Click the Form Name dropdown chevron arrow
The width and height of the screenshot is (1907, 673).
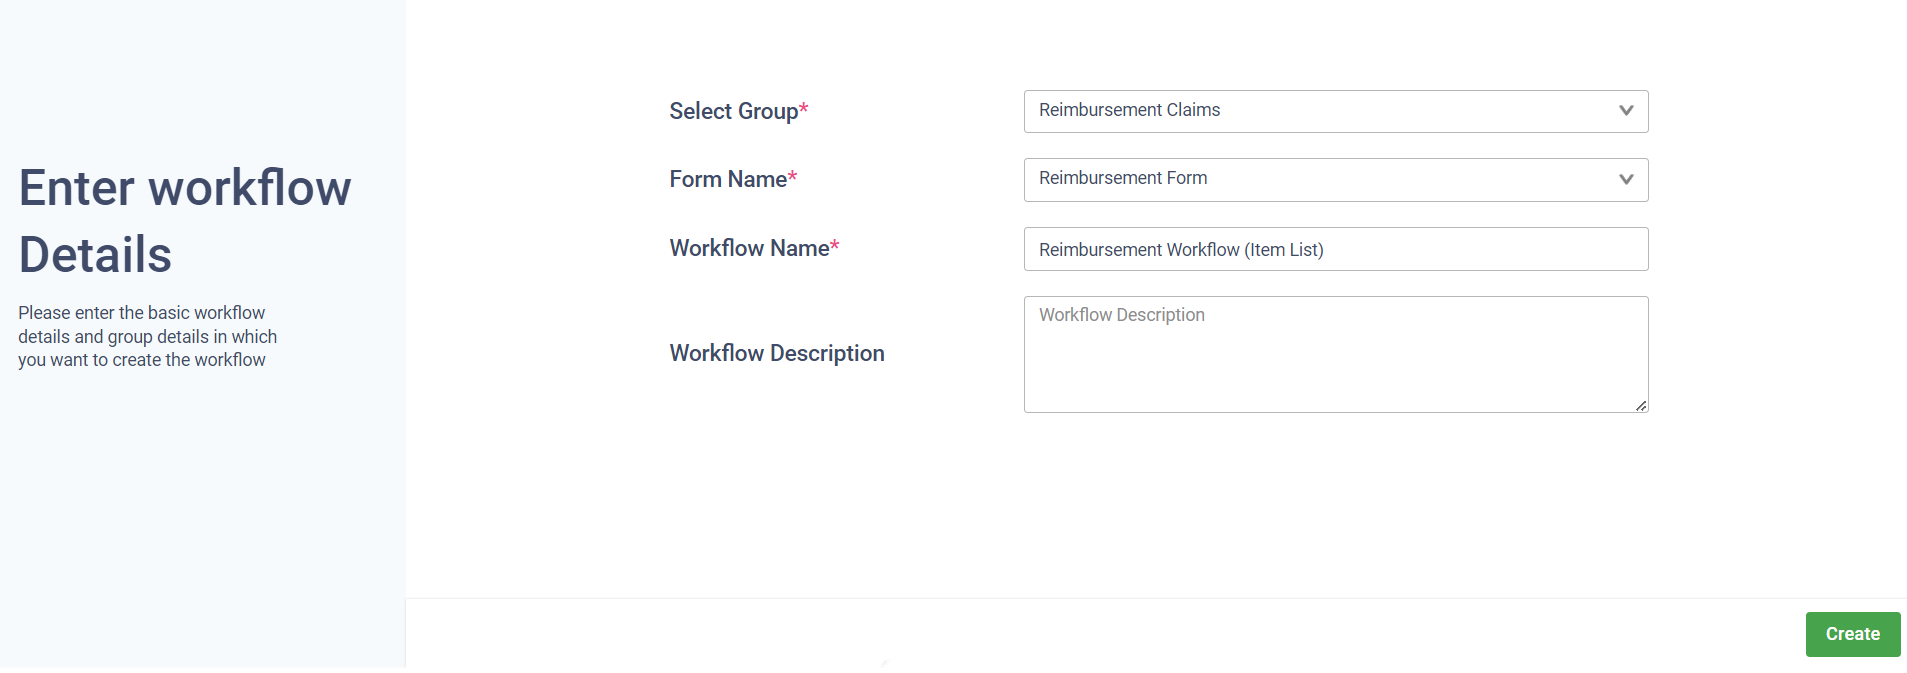(1625, 180)
